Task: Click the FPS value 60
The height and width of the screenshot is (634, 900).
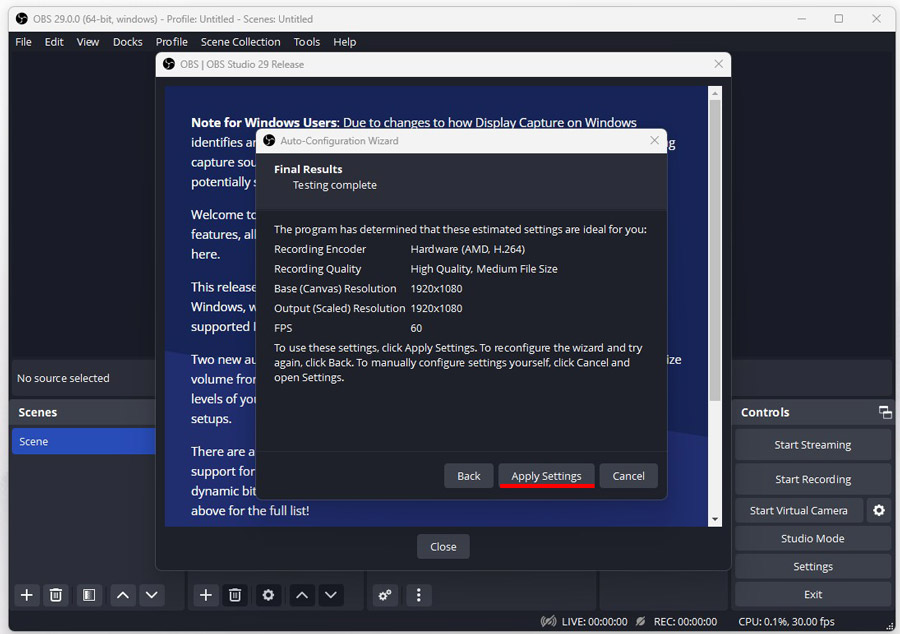Action: [416, 328]
